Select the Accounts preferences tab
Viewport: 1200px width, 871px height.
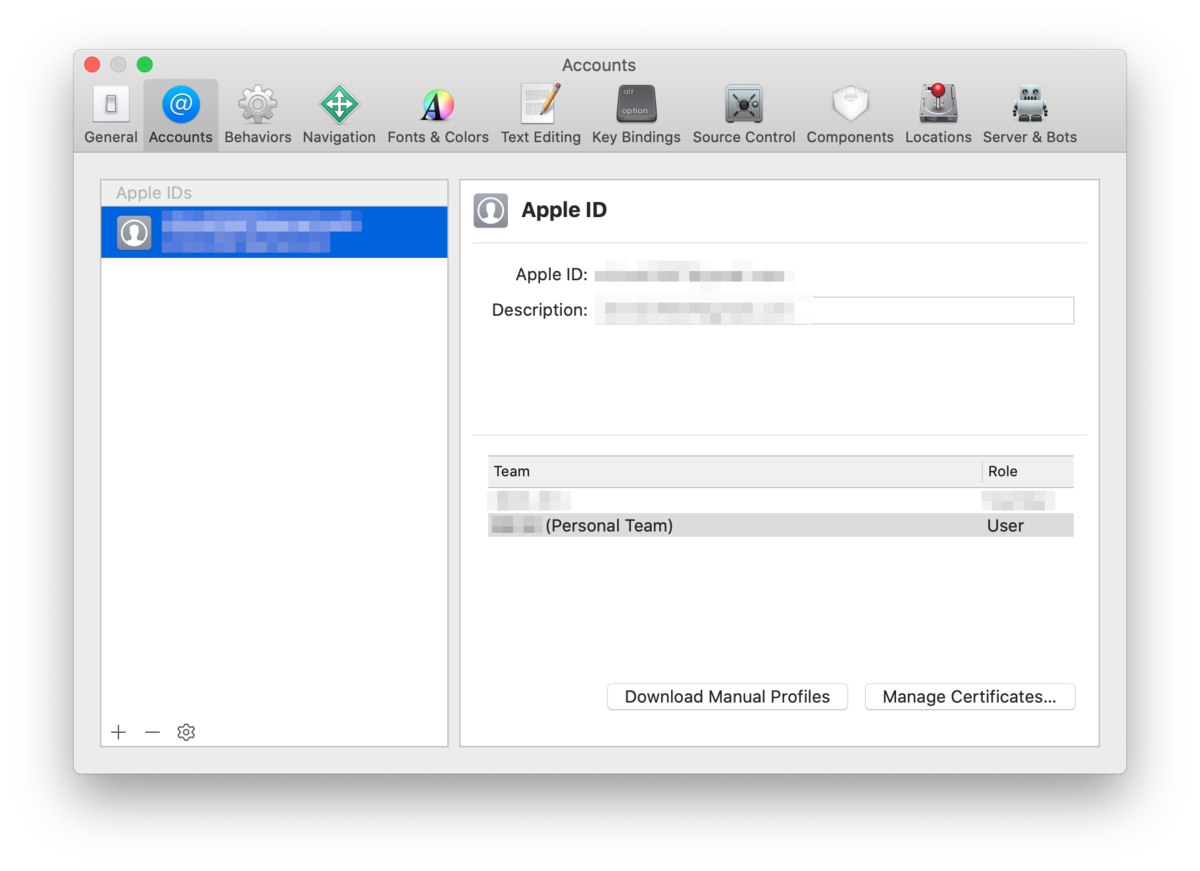click(x=181, y=115)
